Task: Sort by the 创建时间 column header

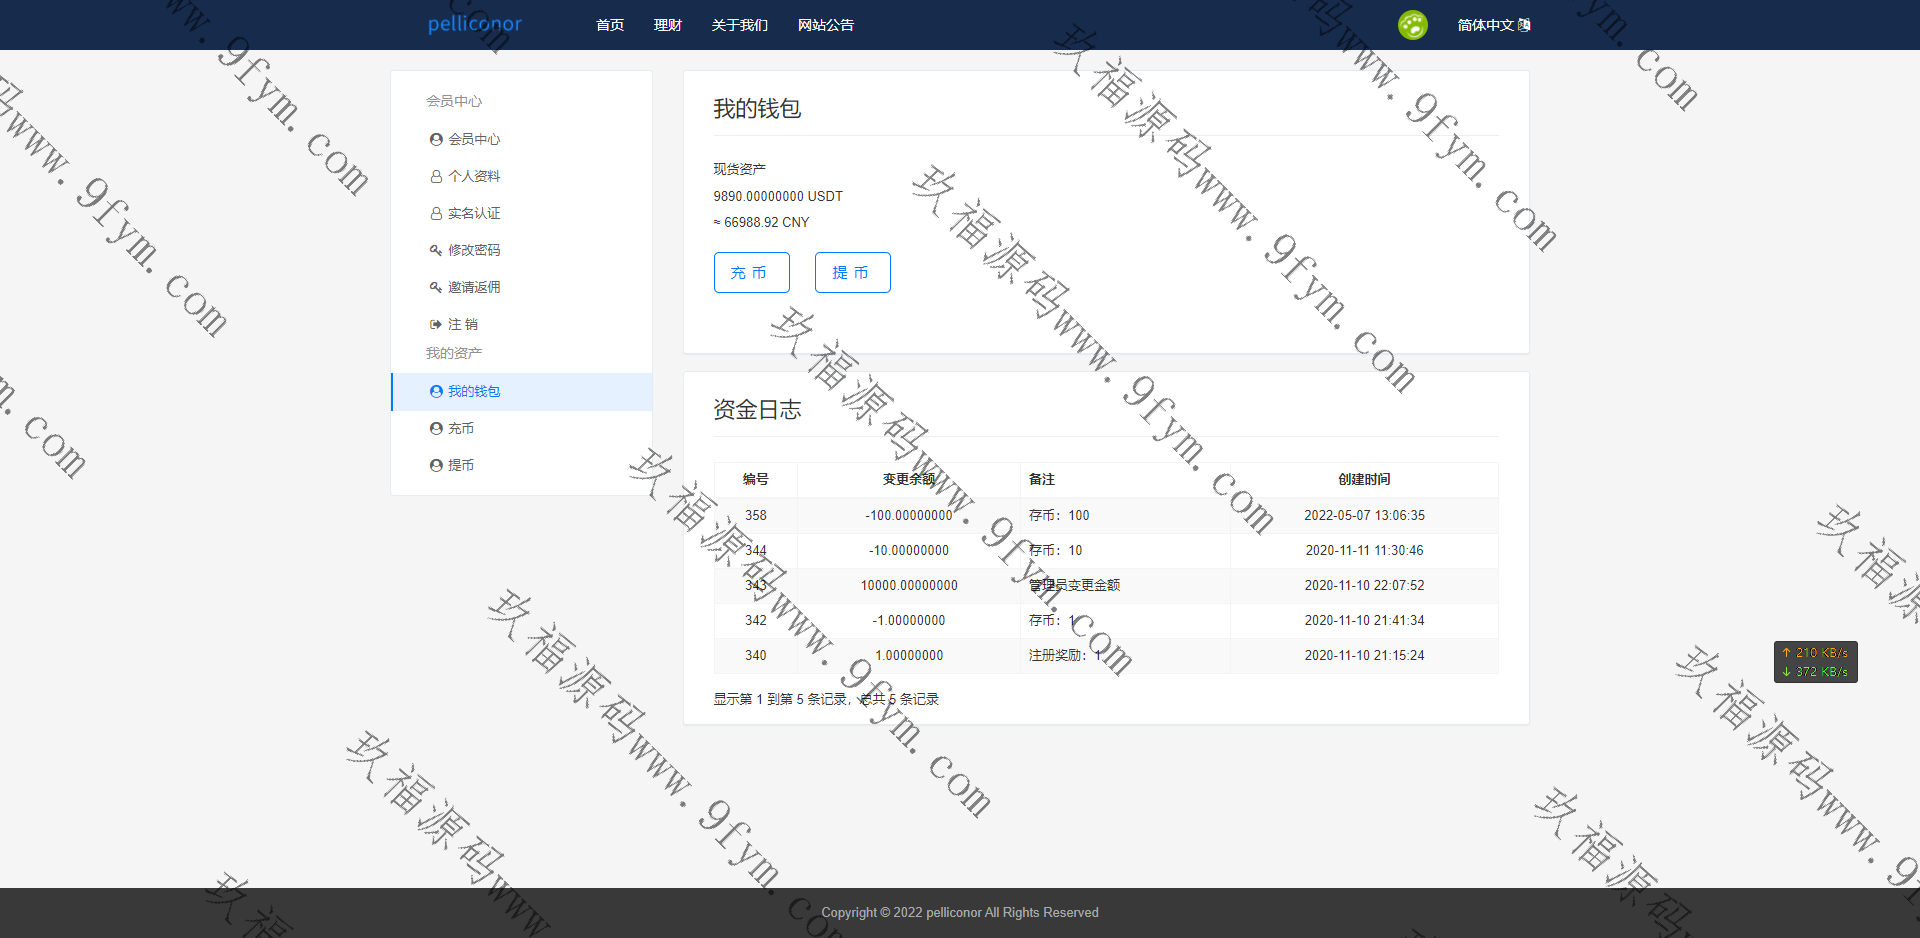Action: click(x=1364, y=479)
